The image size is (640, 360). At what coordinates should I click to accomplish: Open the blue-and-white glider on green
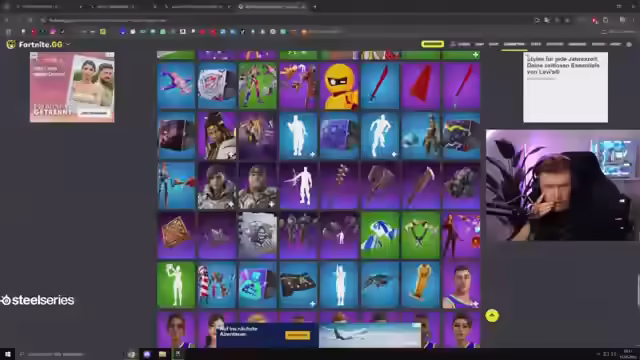(x=380, y=236)
